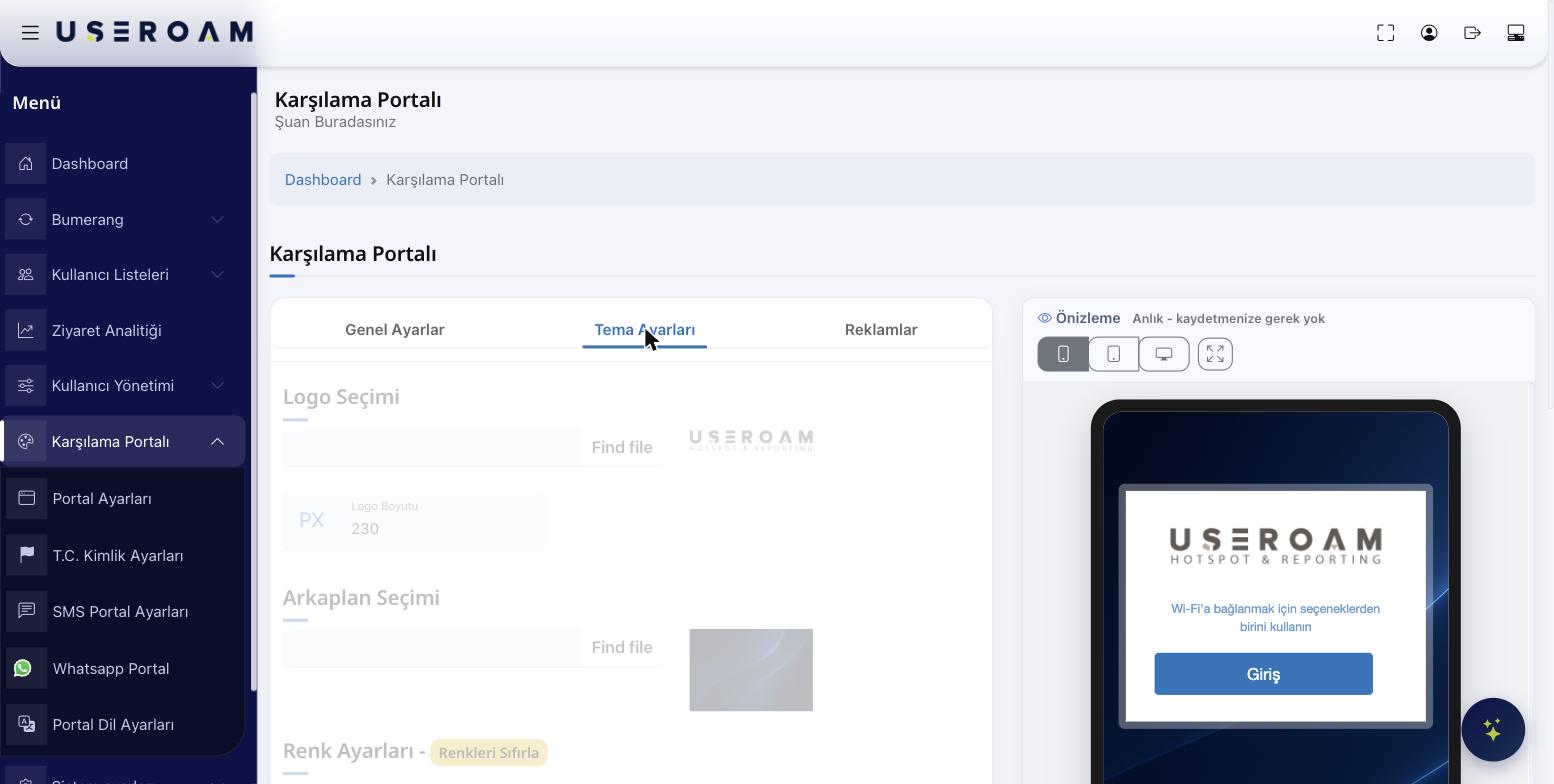Click the Logo Seçimi file input
The height and width of the screenshot is (784, 1554).
[x=473, y=447]
